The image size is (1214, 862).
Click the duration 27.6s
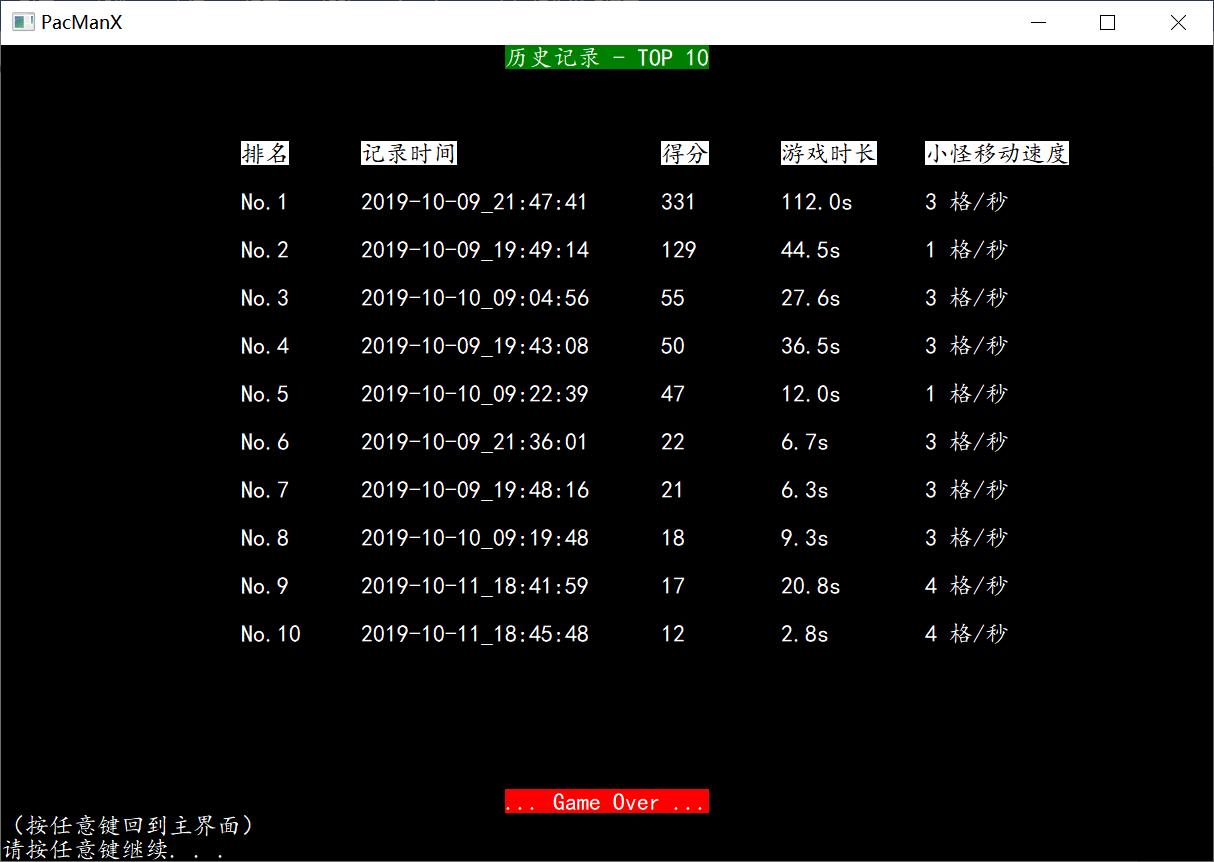811,298
